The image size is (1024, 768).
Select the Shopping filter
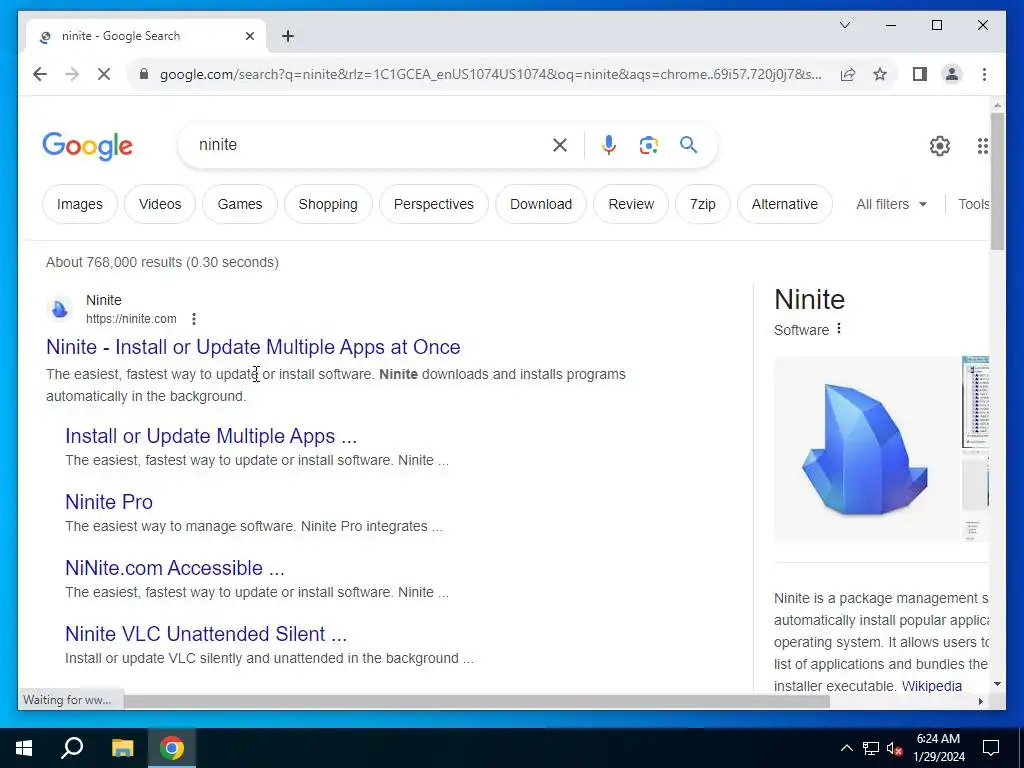[x=328, y=204]
